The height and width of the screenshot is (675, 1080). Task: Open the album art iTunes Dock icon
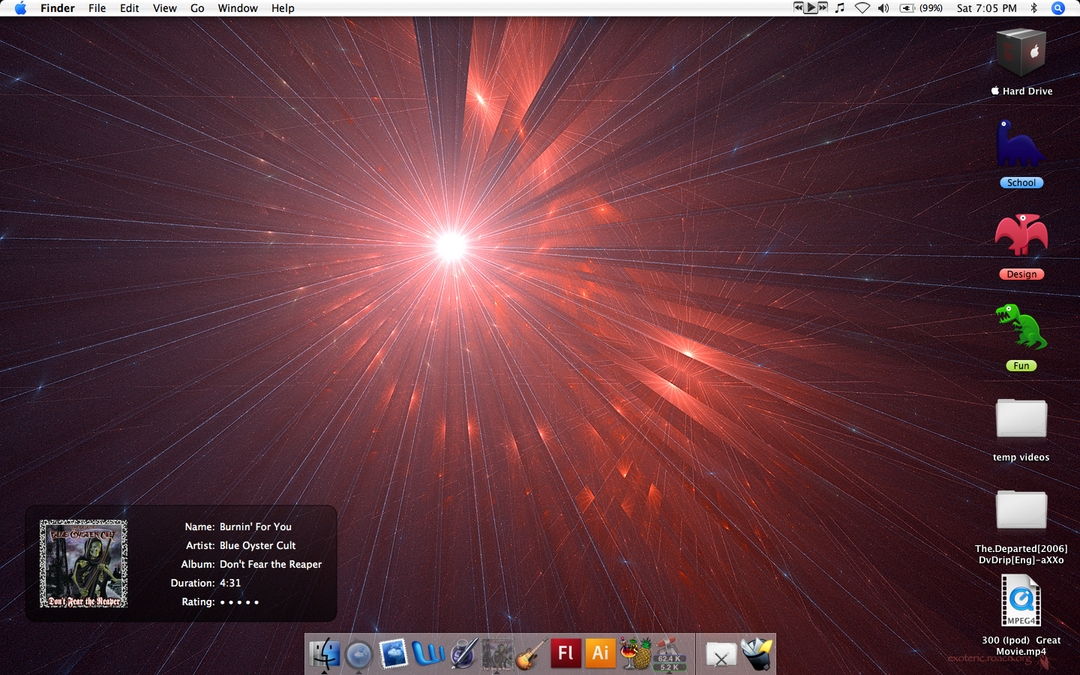pos(497,654)
